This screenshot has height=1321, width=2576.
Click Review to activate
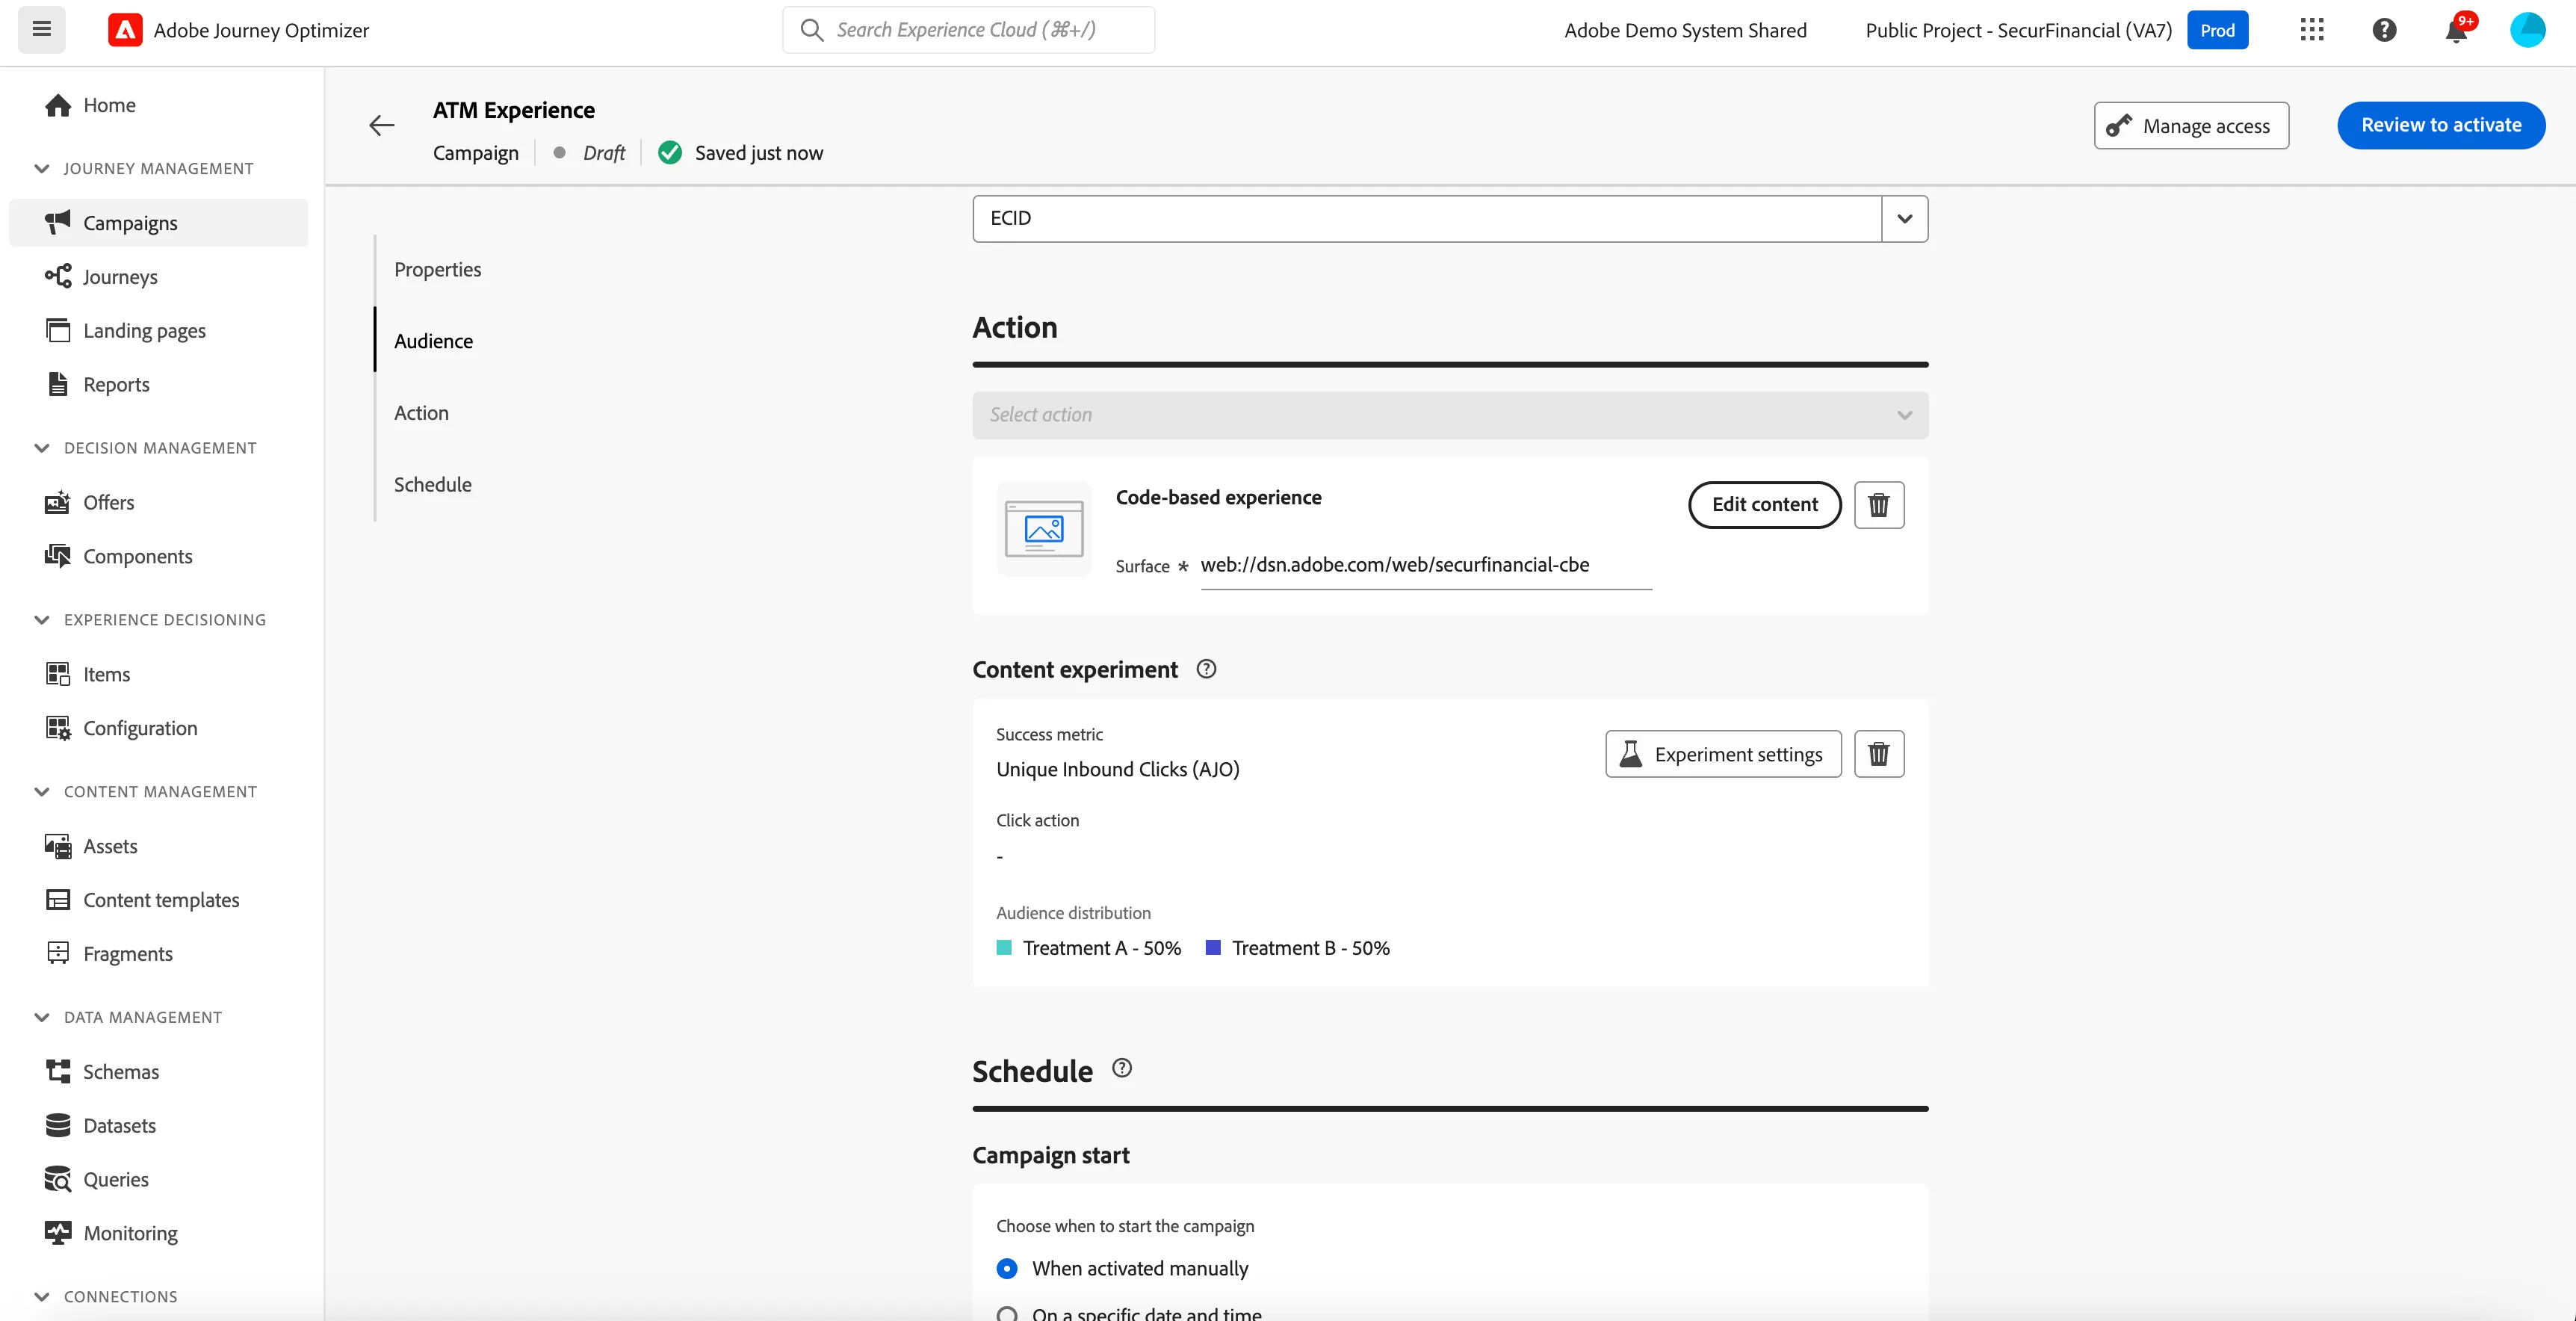pos(2440,126)
